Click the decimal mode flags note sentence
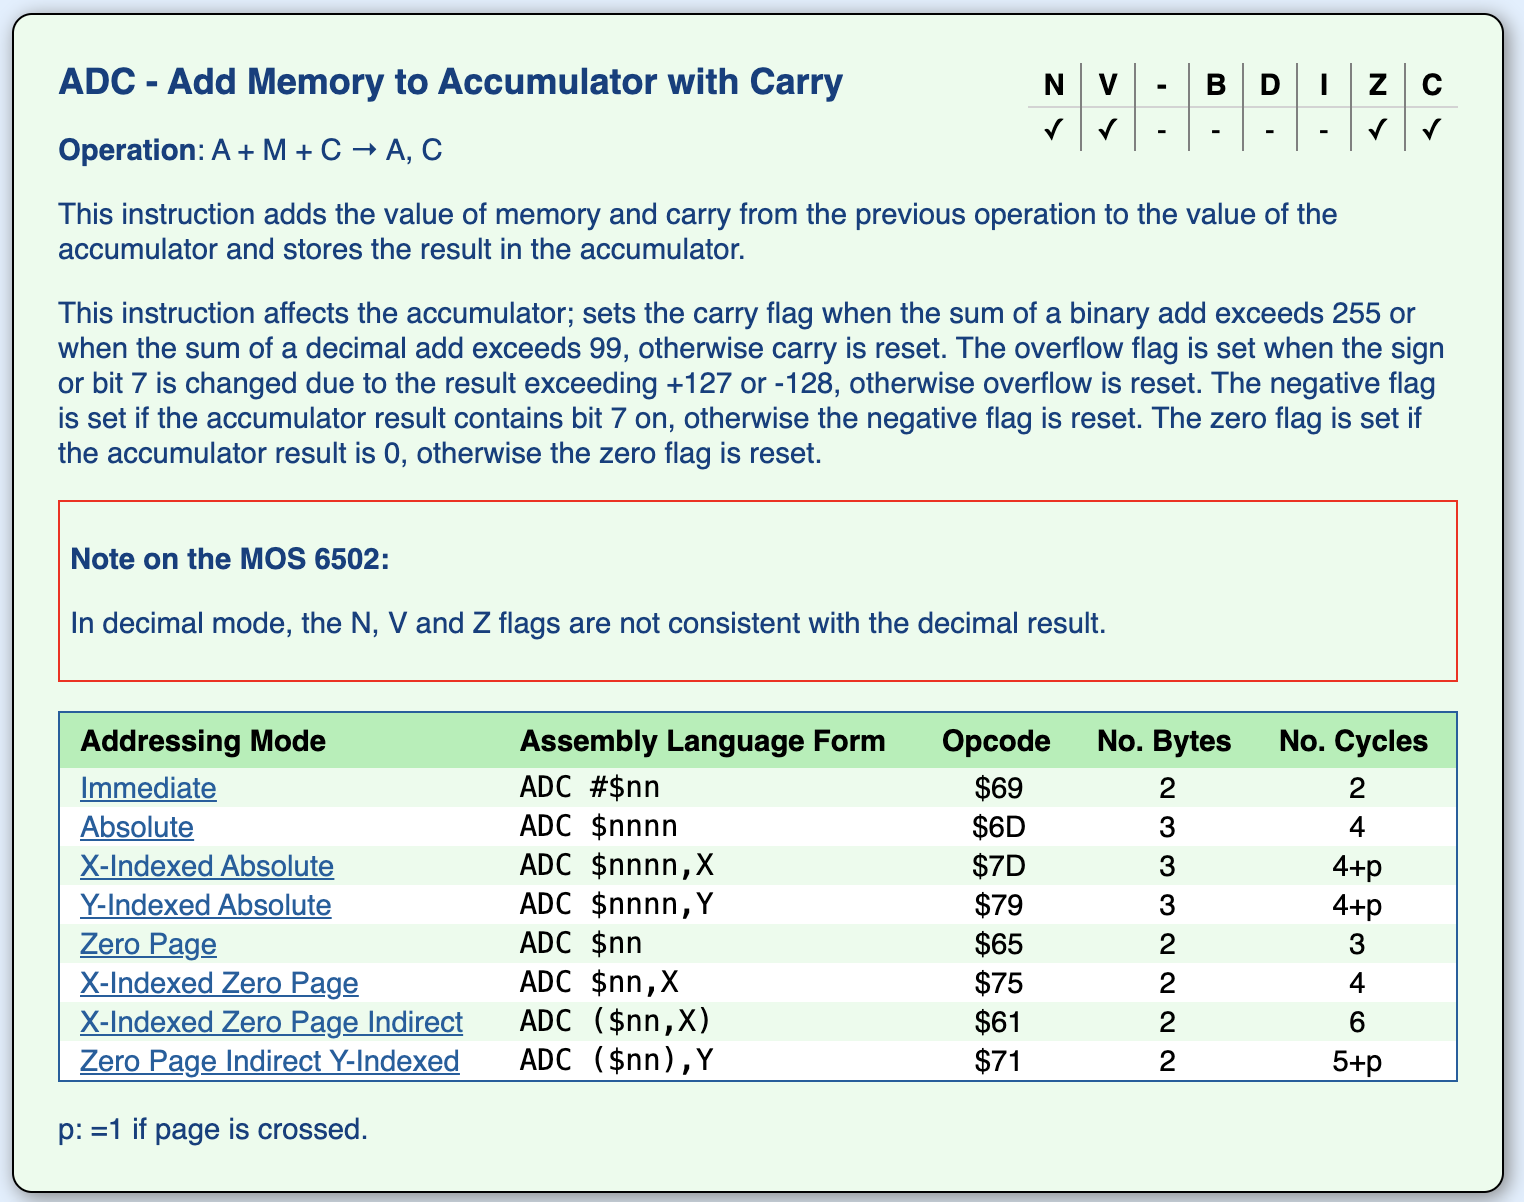The width and height of the screenshot is (1524, 1202). click(x=588, y=623)
